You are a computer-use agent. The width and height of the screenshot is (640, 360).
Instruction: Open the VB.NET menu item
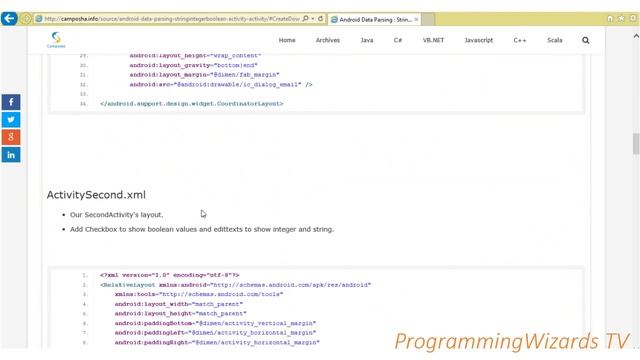433,40
